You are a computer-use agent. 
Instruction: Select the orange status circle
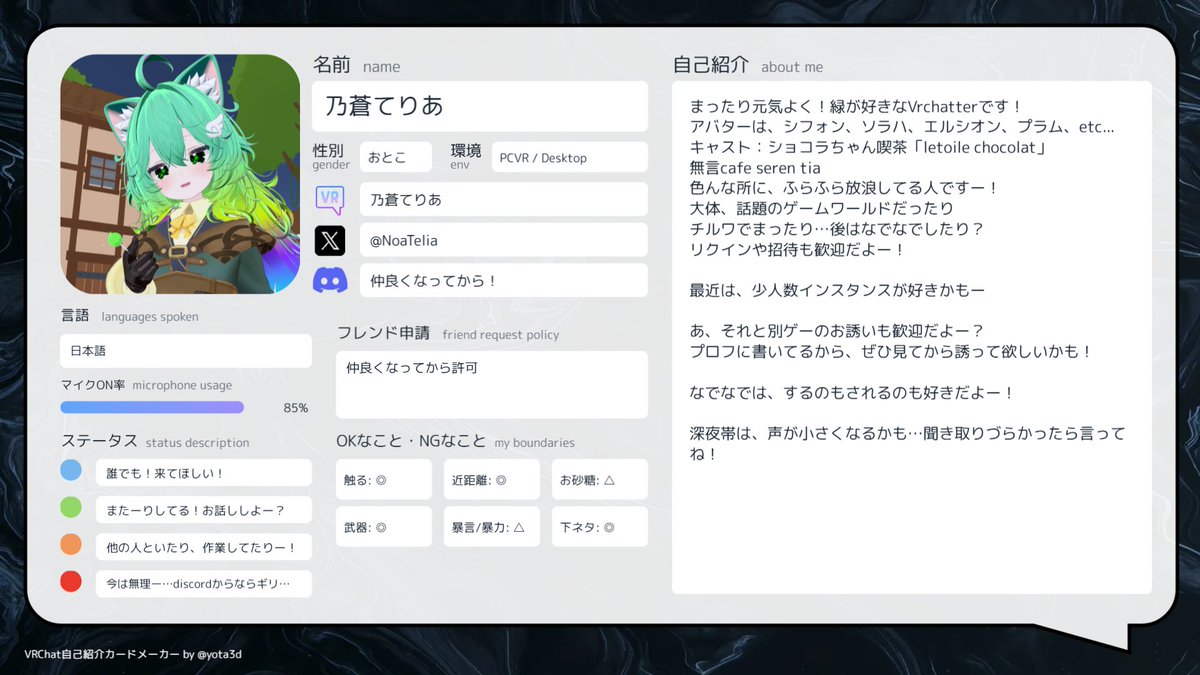point(70,543)
